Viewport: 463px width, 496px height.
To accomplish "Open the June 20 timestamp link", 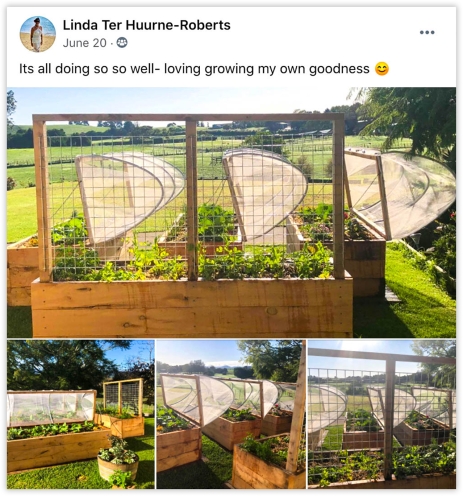I will [85, 43].
